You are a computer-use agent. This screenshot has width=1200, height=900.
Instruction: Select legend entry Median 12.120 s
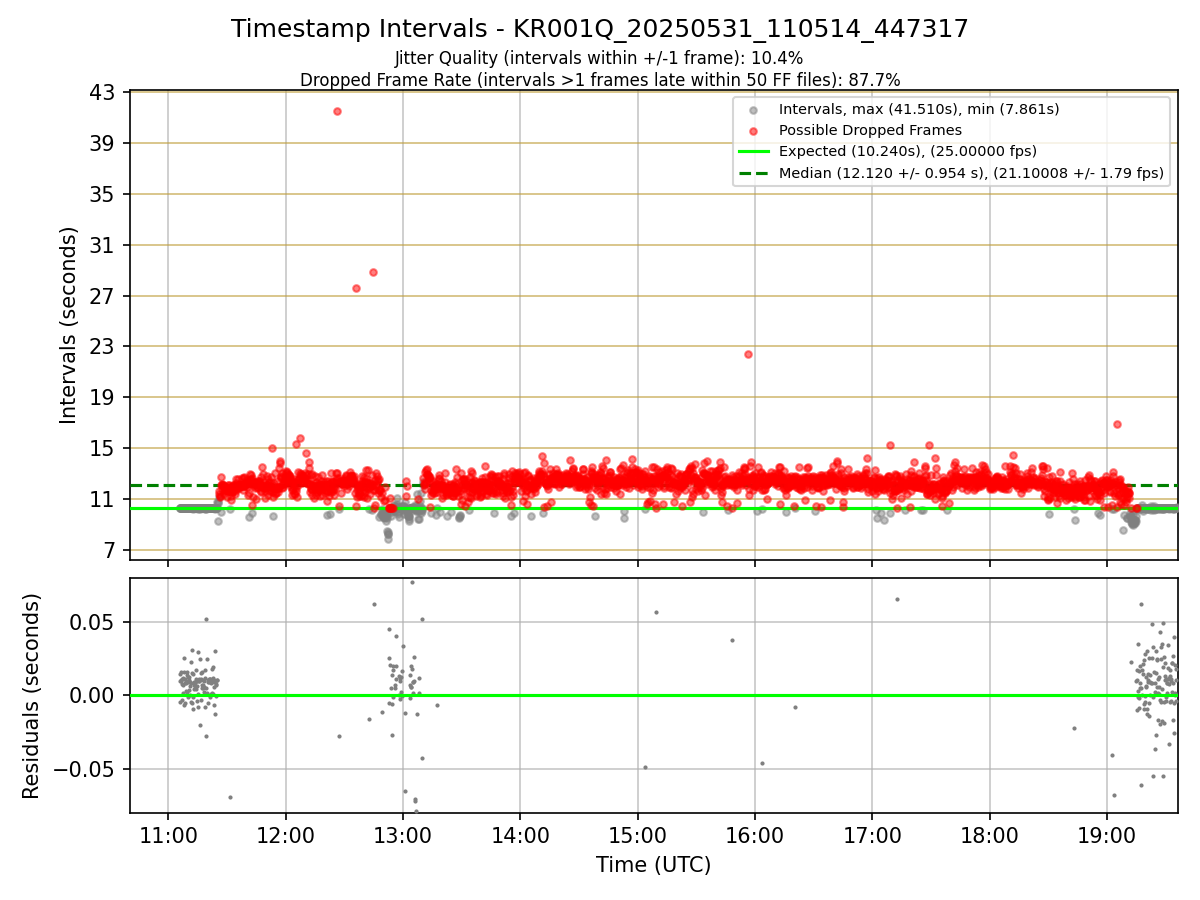(971, 173)
